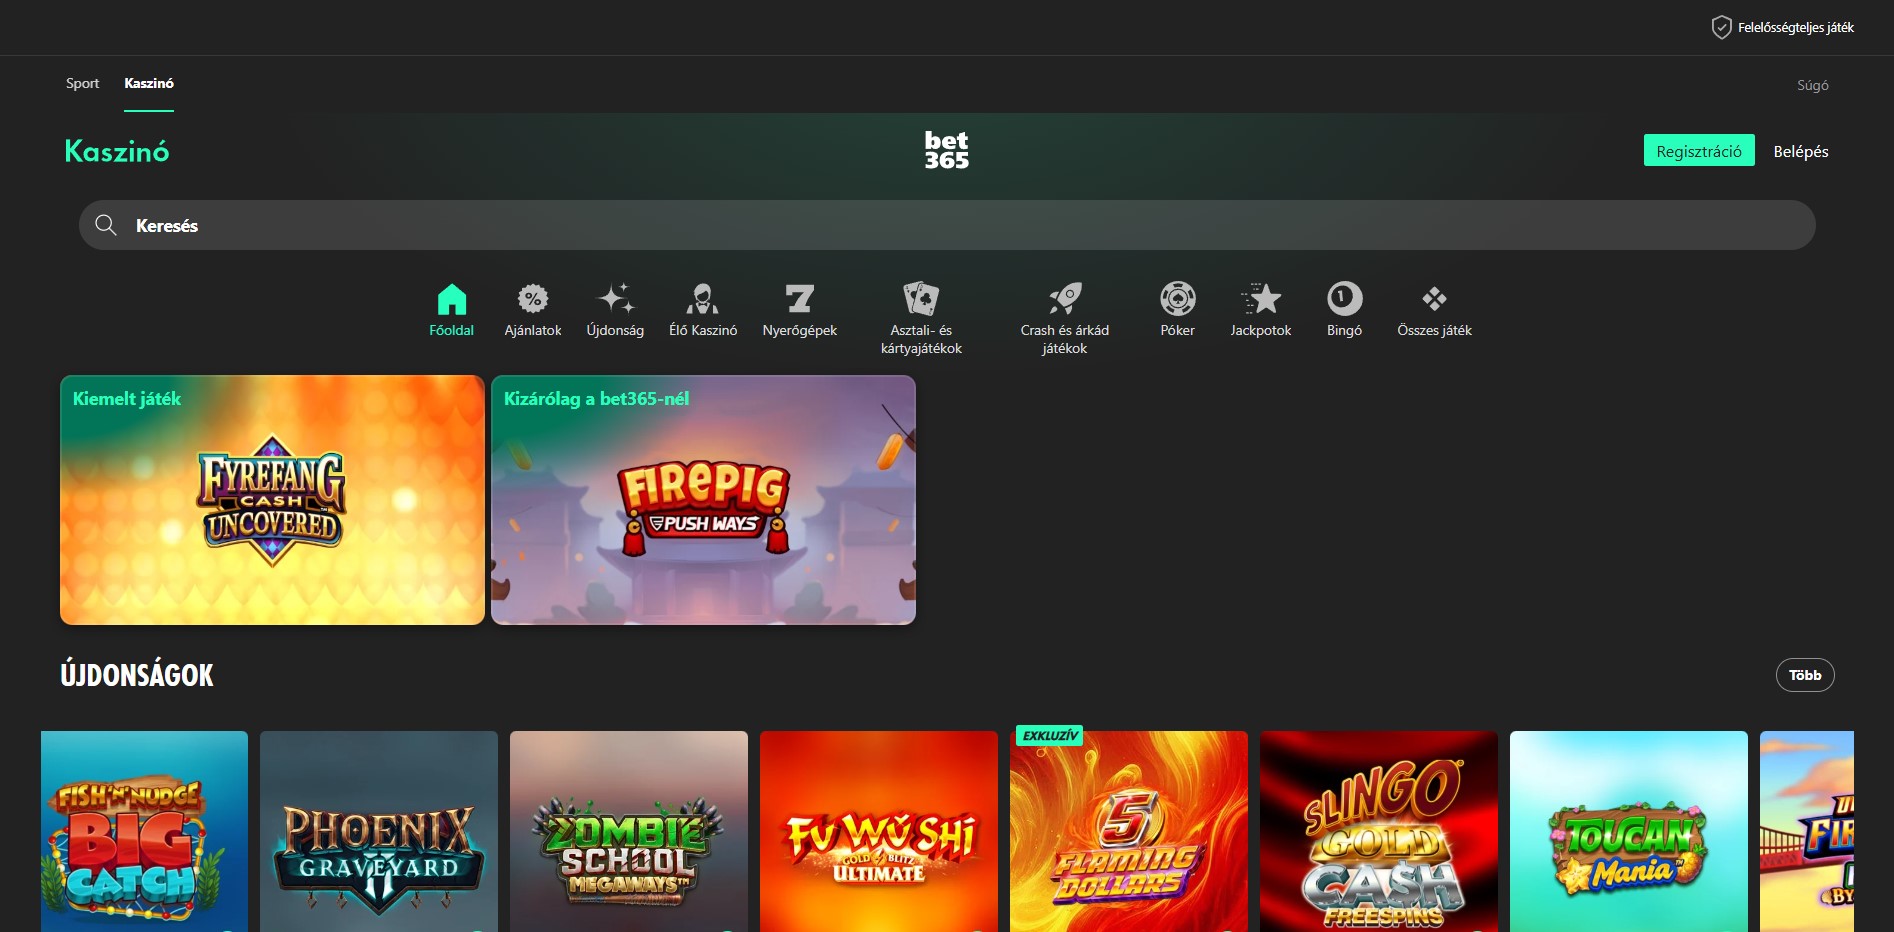Click the ÚJDONSÁGOK section heading

137,675
